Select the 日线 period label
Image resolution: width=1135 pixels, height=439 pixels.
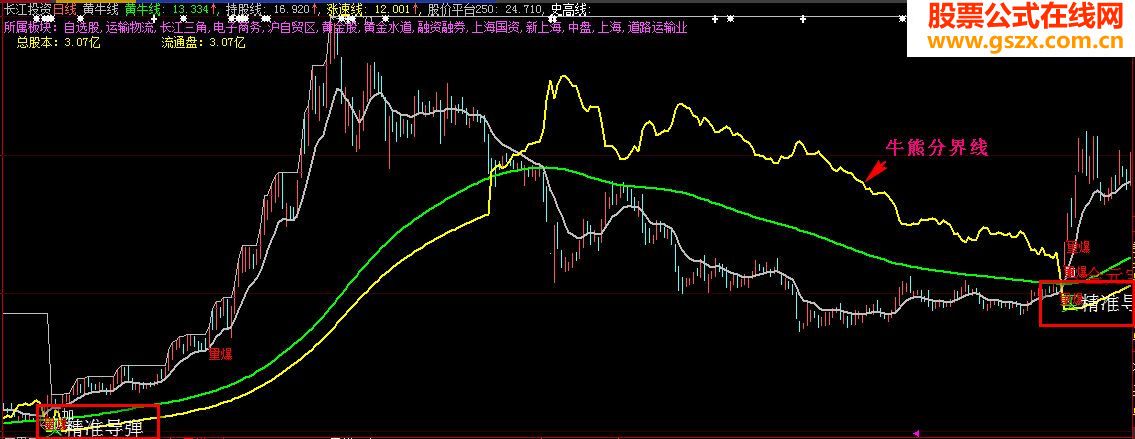click(64, 10)
